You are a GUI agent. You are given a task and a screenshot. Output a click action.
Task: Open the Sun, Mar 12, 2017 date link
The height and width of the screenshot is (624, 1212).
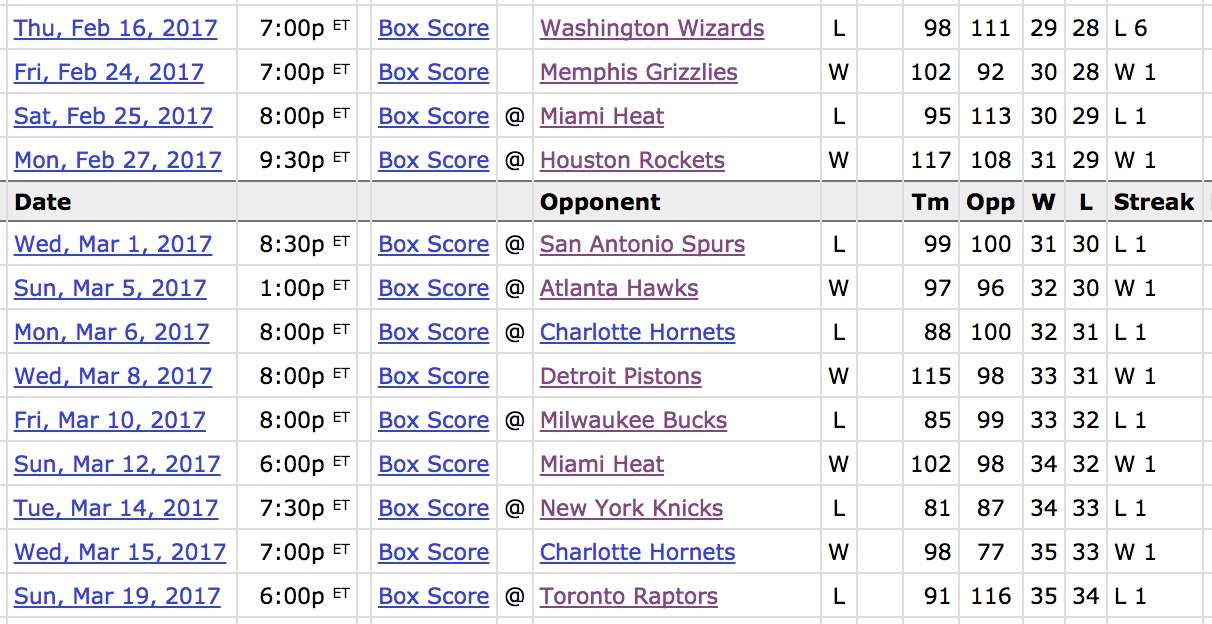tap(116, 464)
